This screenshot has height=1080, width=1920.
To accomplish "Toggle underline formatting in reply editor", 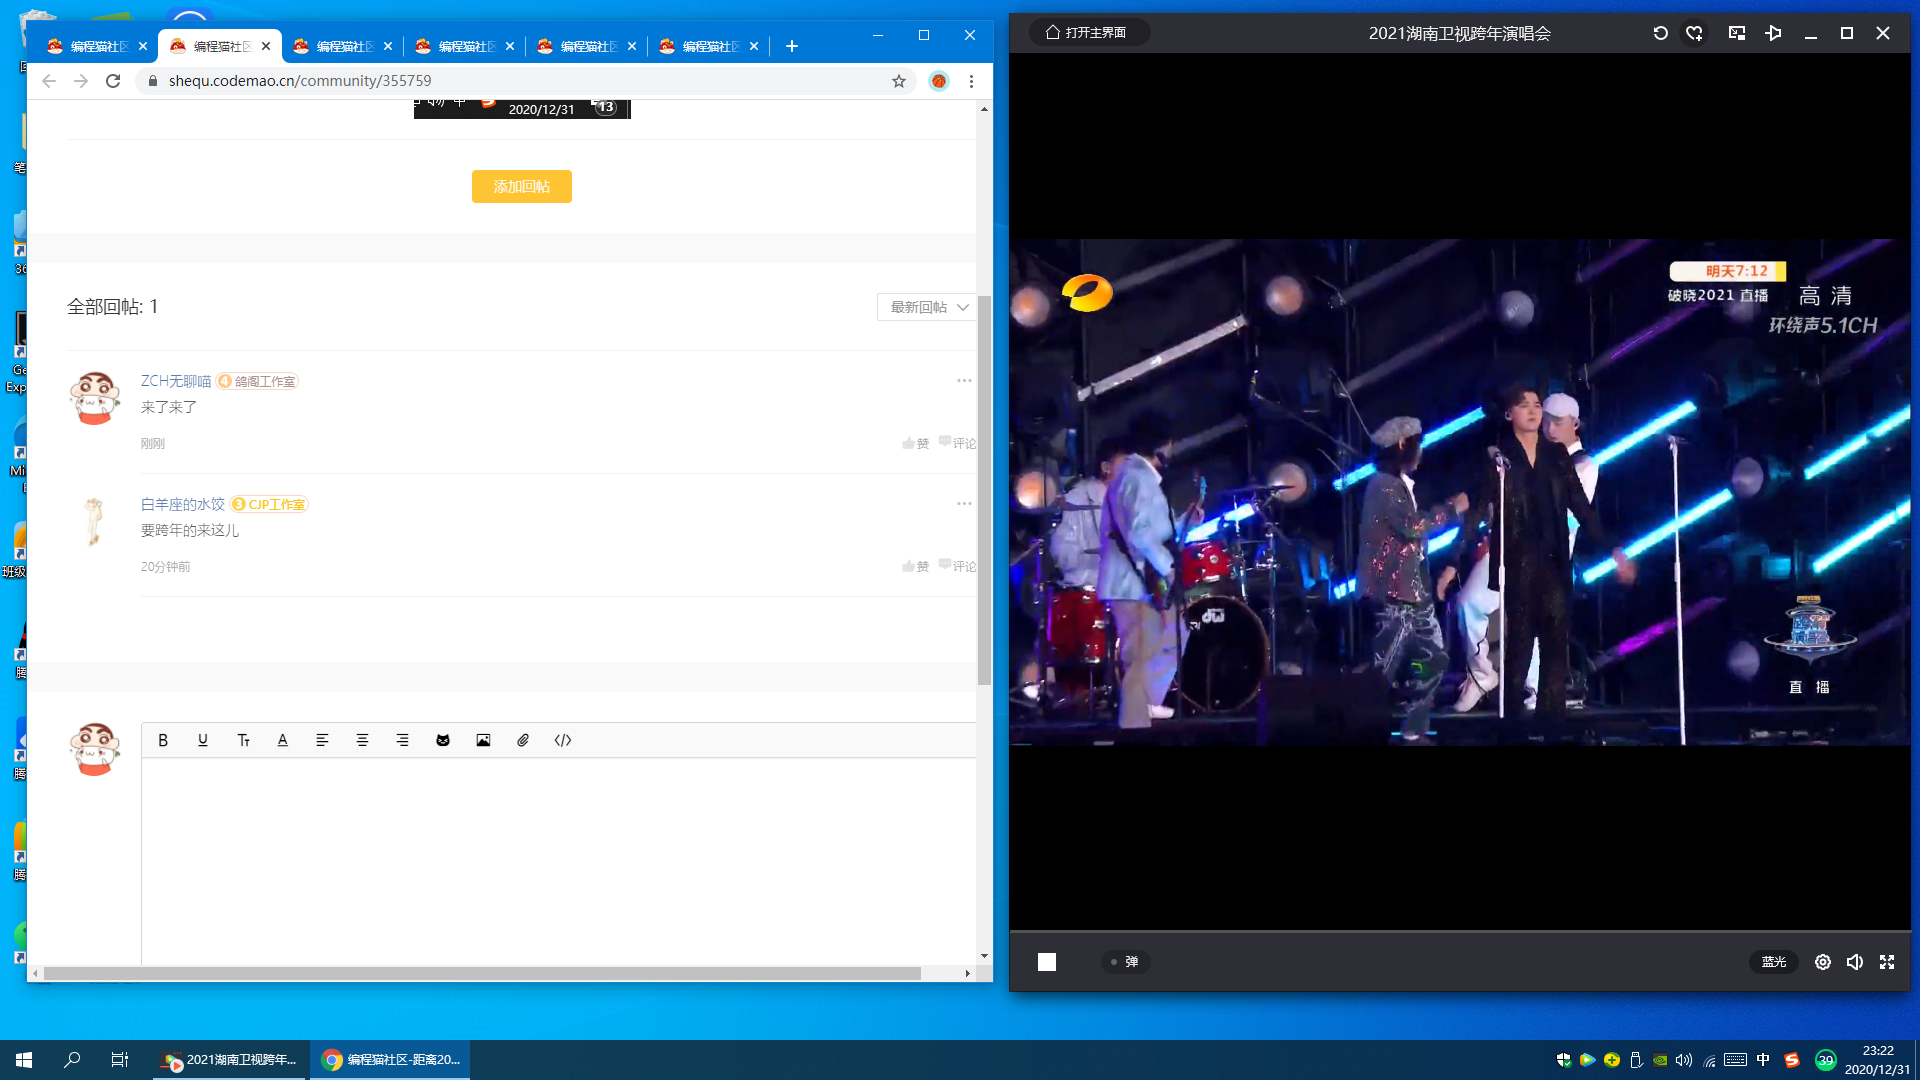I will (x=203, y=740).
